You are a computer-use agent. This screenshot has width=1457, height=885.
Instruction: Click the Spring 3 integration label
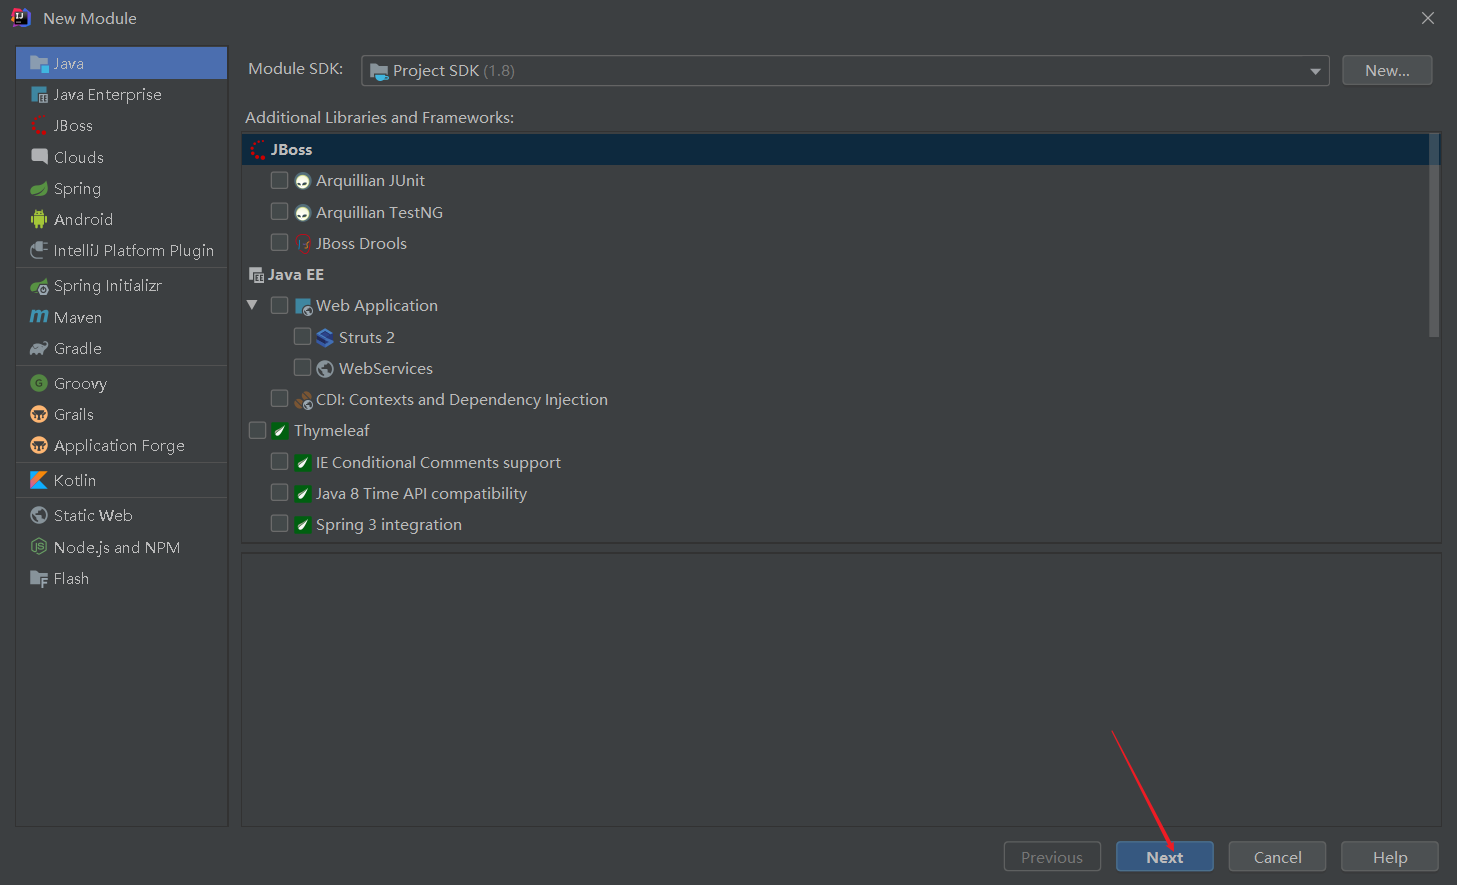(x=389, y=525)
